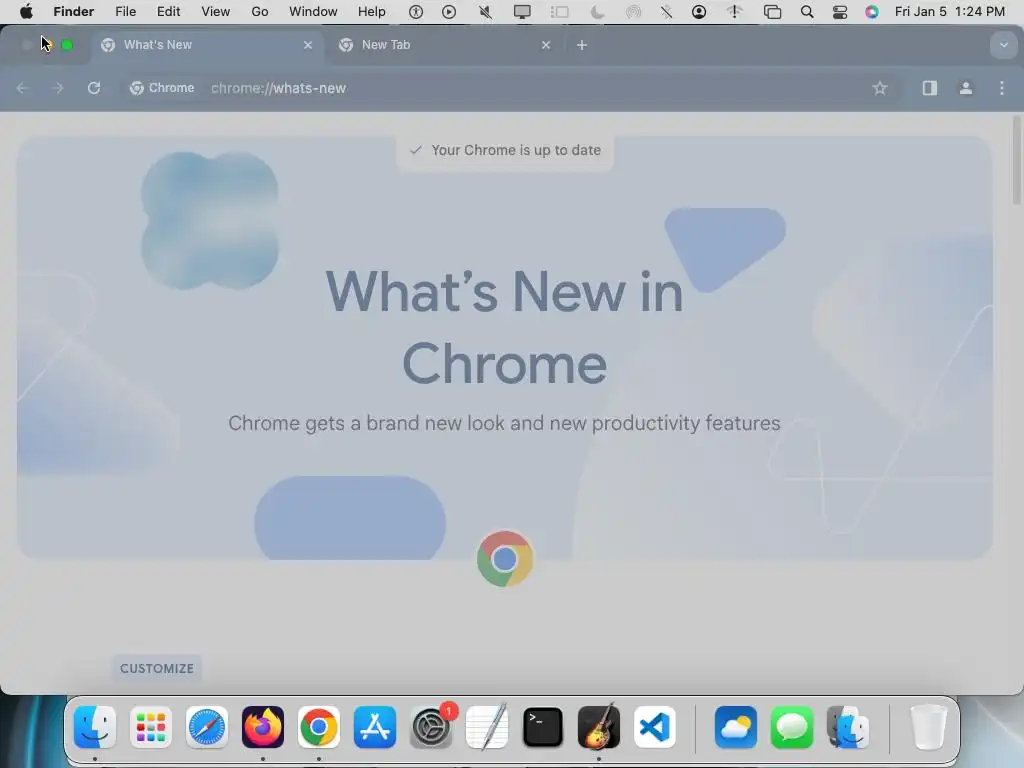Bookmark this page with the star icon
The image size is (1024, 768).
(880, 88)
